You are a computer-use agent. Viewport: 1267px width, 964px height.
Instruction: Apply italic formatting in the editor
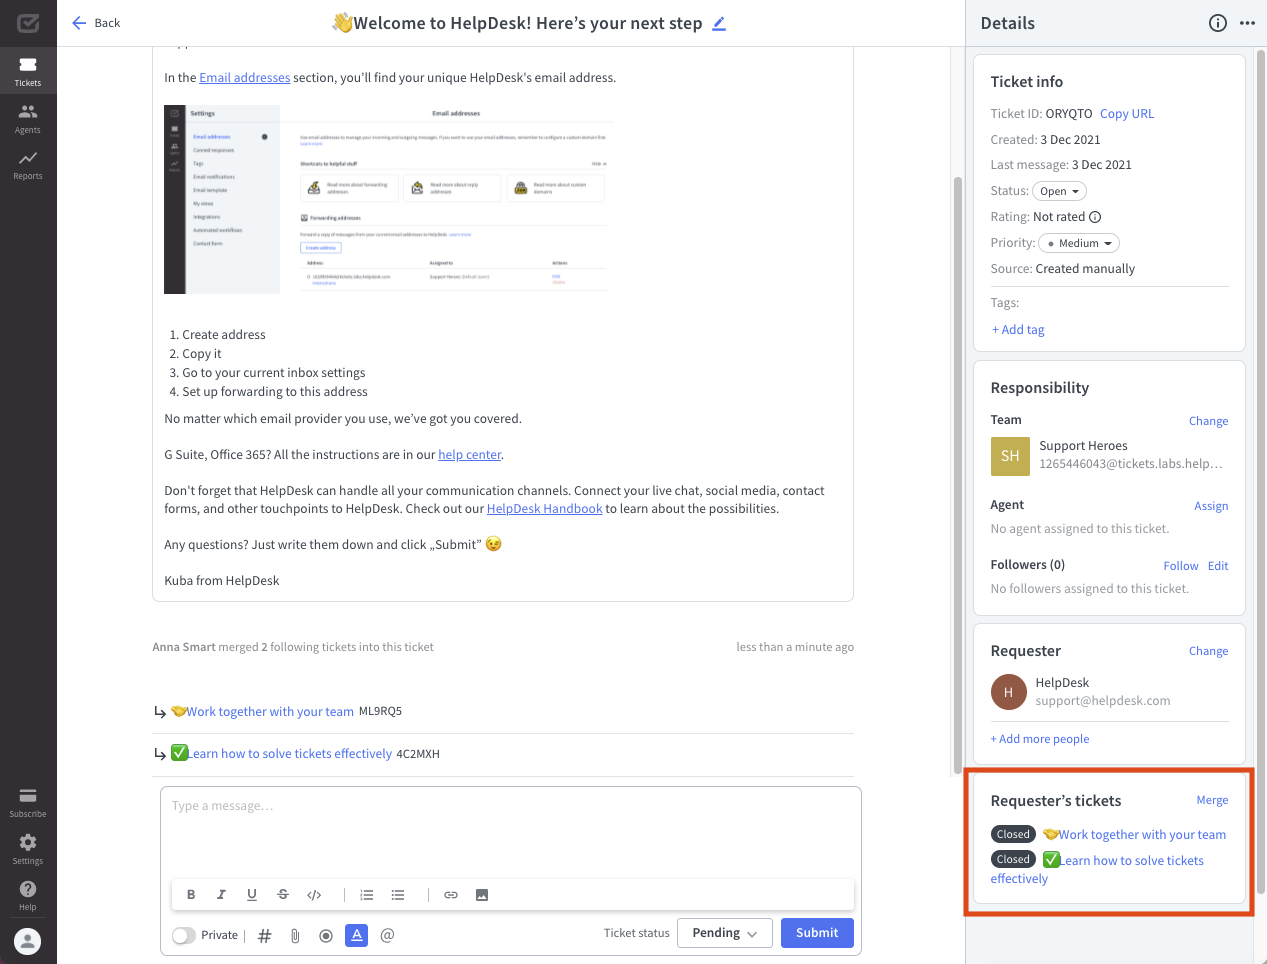pos(221,895)
